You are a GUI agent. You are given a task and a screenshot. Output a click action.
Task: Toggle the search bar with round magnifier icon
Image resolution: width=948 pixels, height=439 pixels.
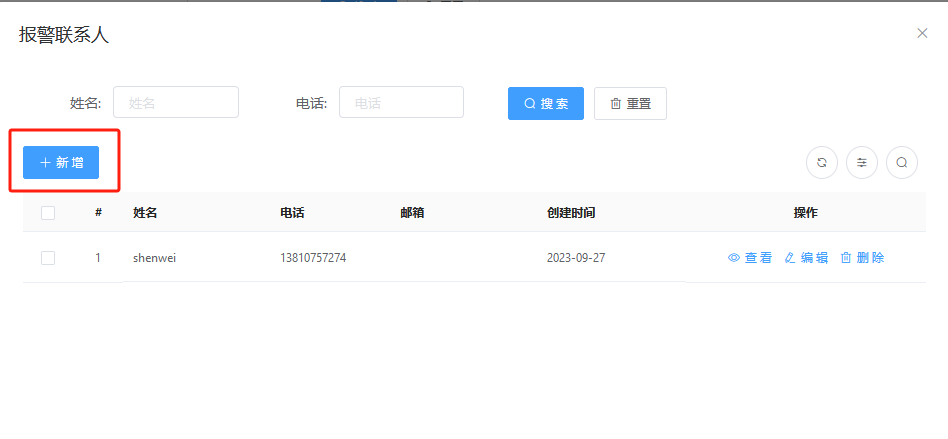[901, 162]
